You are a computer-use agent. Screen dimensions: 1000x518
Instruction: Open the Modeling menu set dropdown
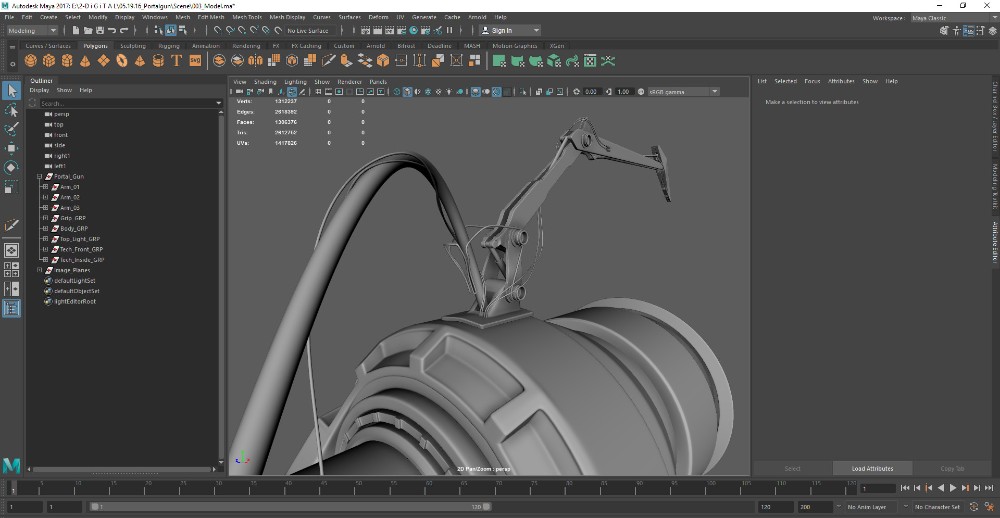click(32, 30)
